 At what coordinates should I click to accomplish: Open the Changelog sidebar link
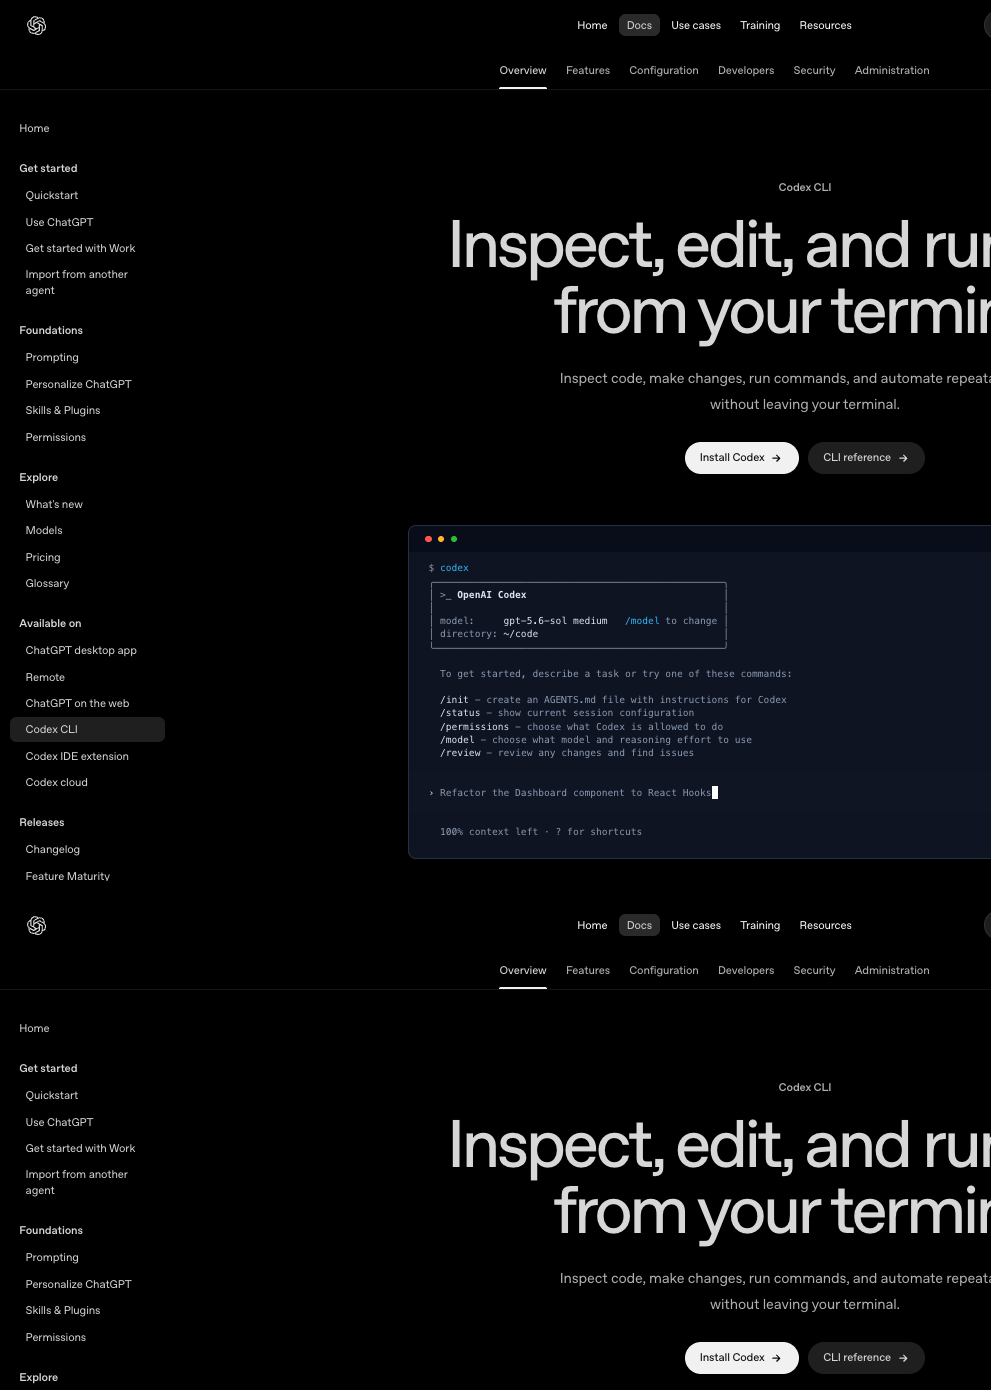click(52, 849)
